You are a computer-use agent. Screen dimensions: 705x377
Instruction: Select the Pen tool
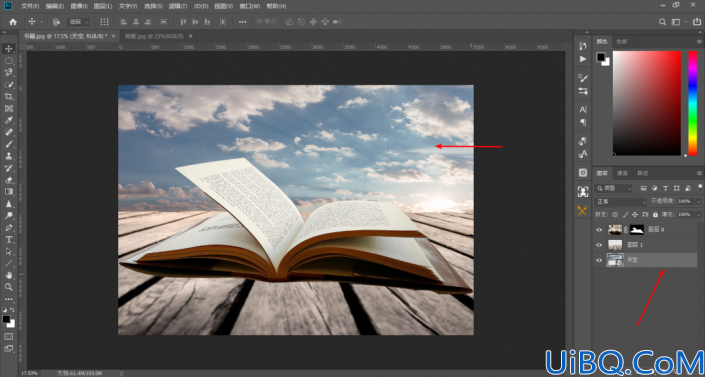click(9, 228)
